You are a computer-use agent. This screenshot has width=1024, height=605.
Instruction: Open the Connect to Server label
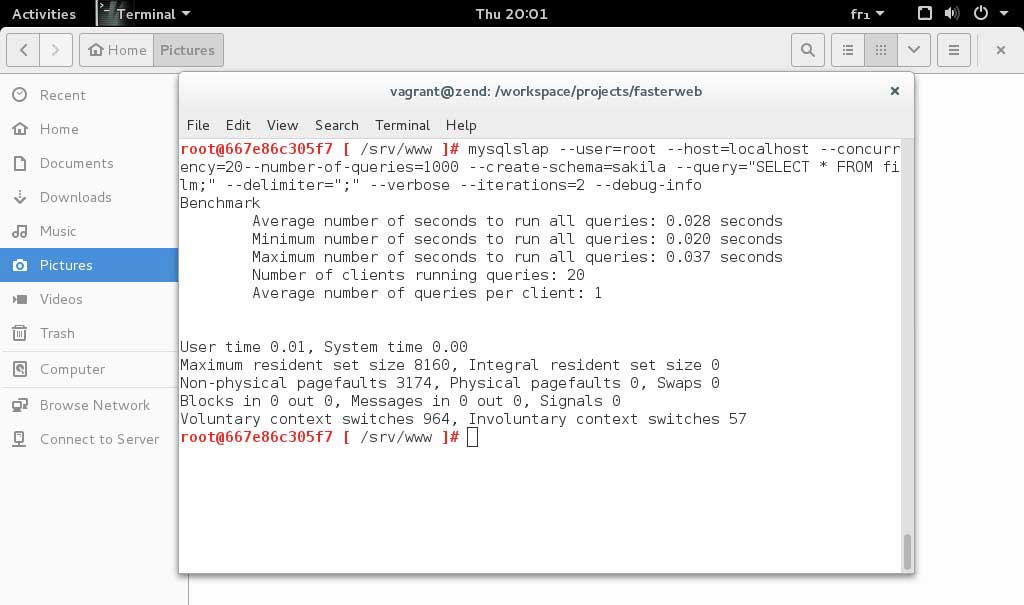[99, 439]
